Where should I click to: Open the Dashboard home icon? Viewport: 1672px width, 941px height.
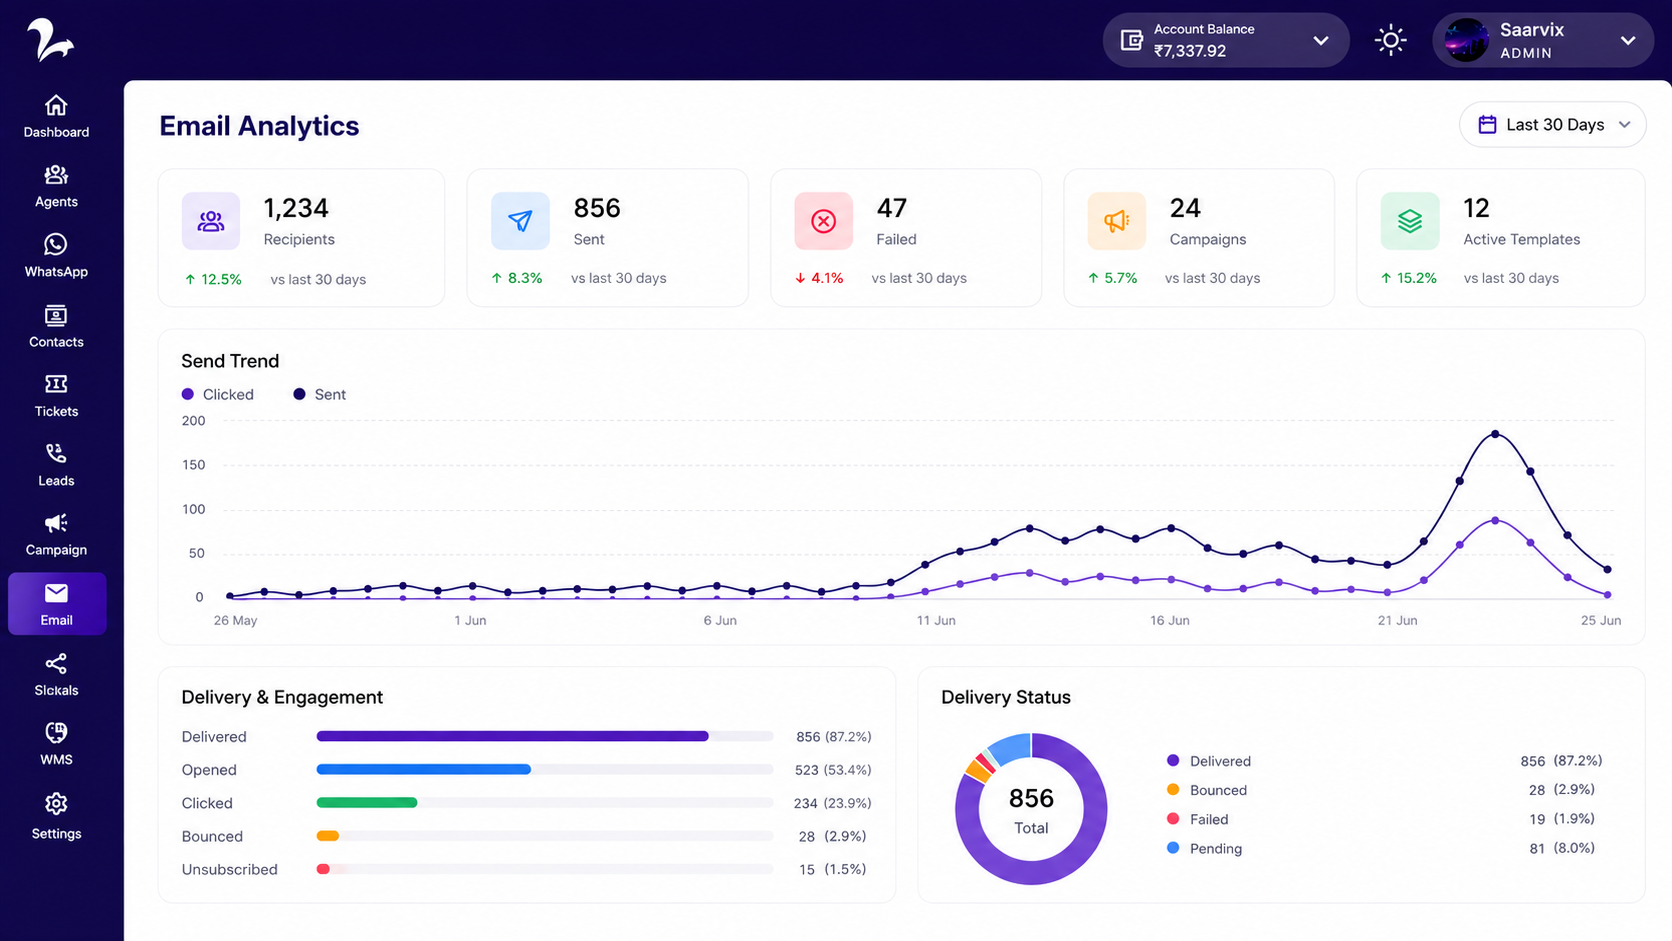coord(56,105)
